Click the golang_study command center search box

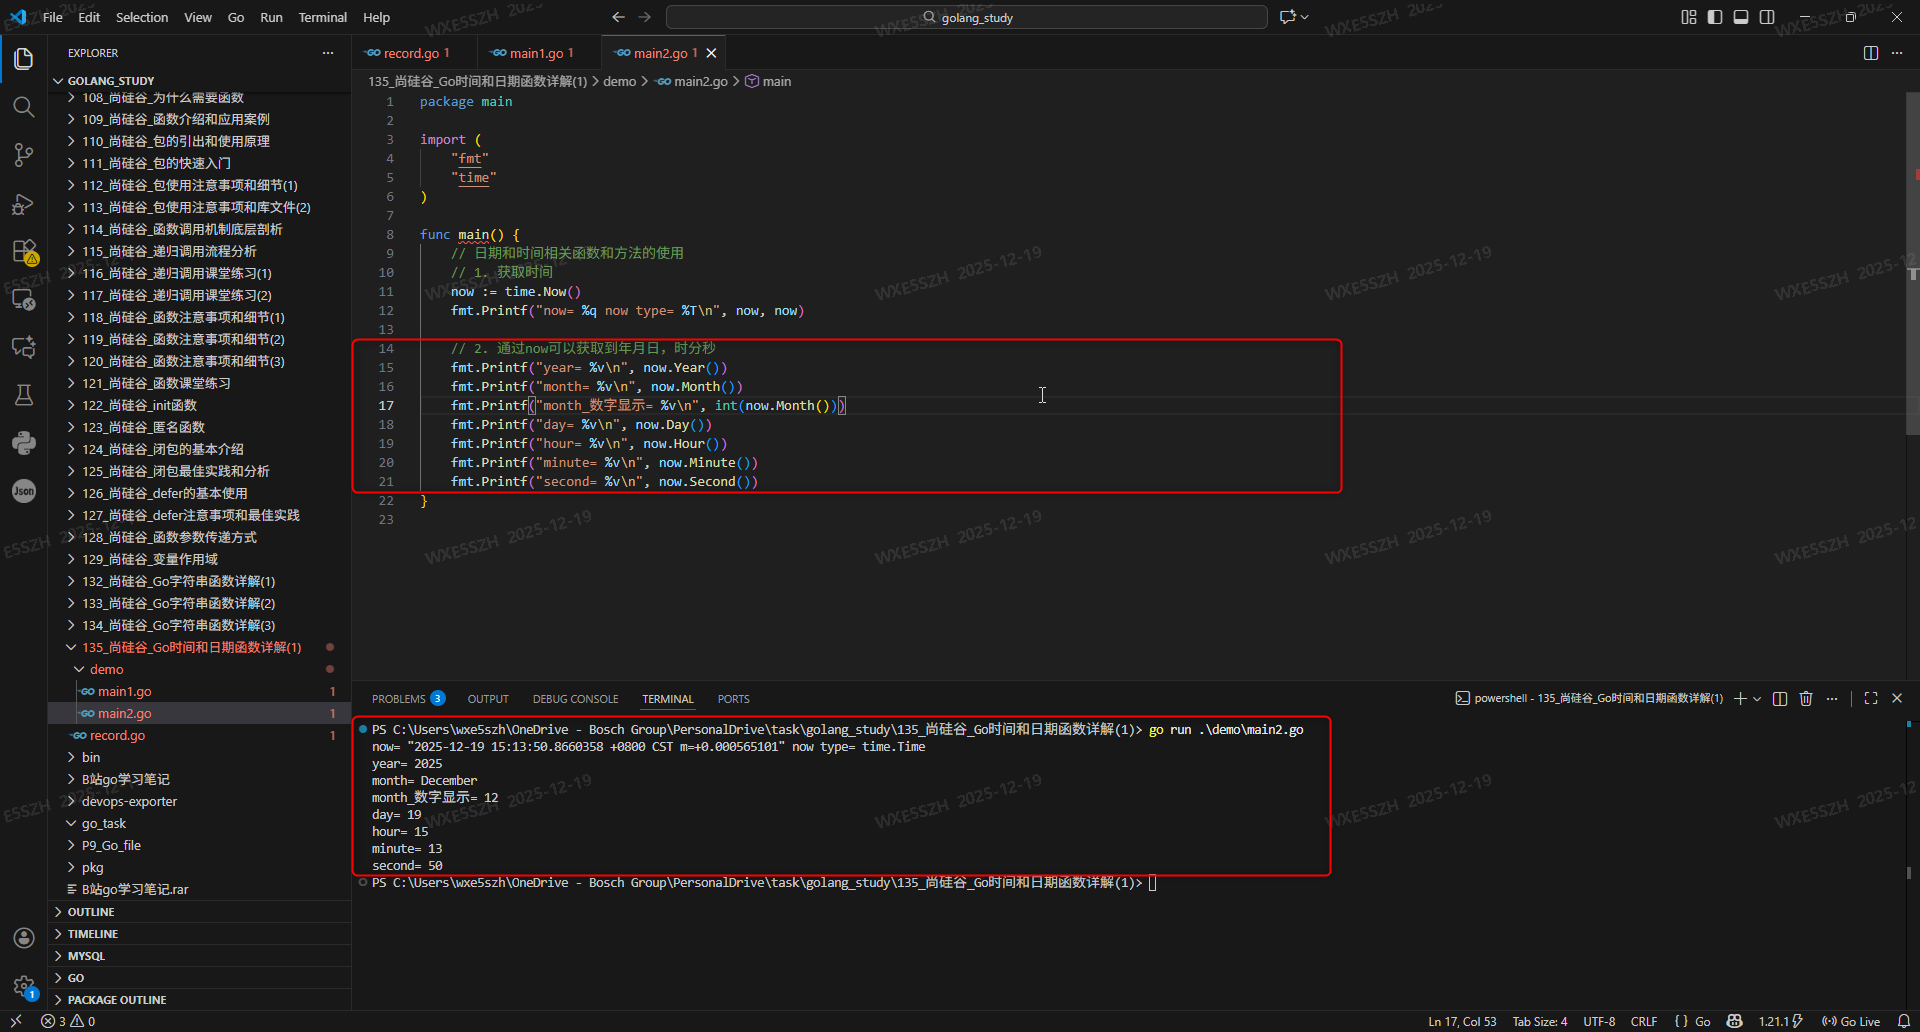[x=967, y=17]
